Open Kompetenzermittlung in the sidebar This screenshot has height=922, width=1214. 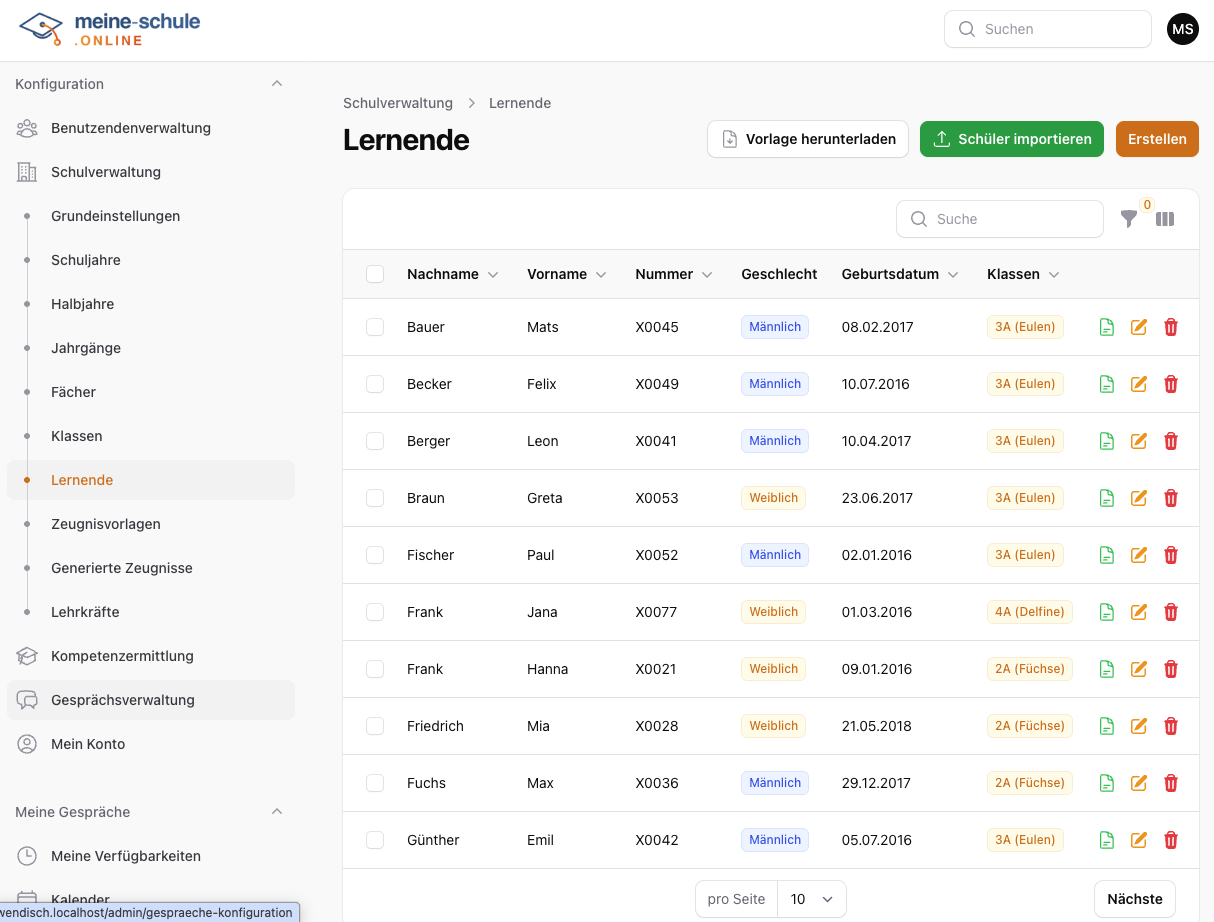pyautogui.click(x=122, y=656)
